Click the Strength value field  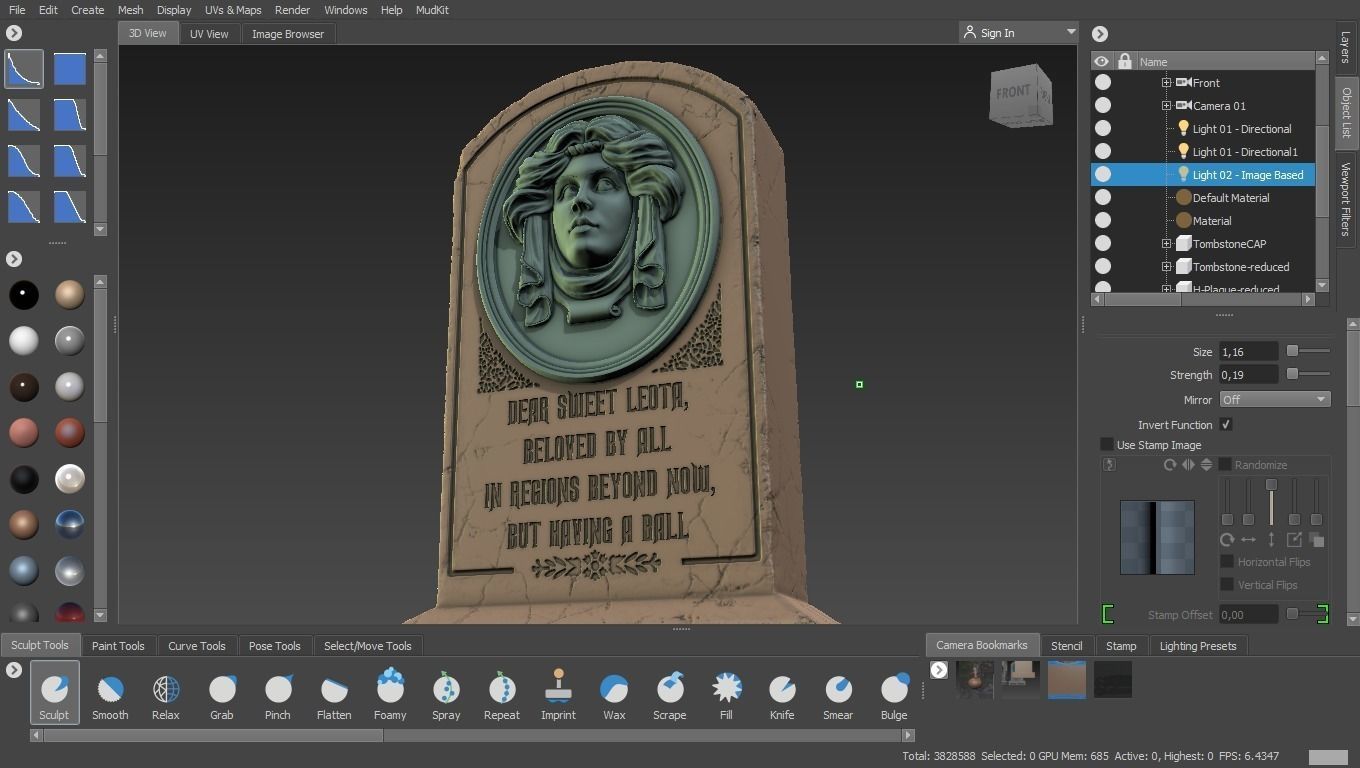click(x=1249, y=374)
